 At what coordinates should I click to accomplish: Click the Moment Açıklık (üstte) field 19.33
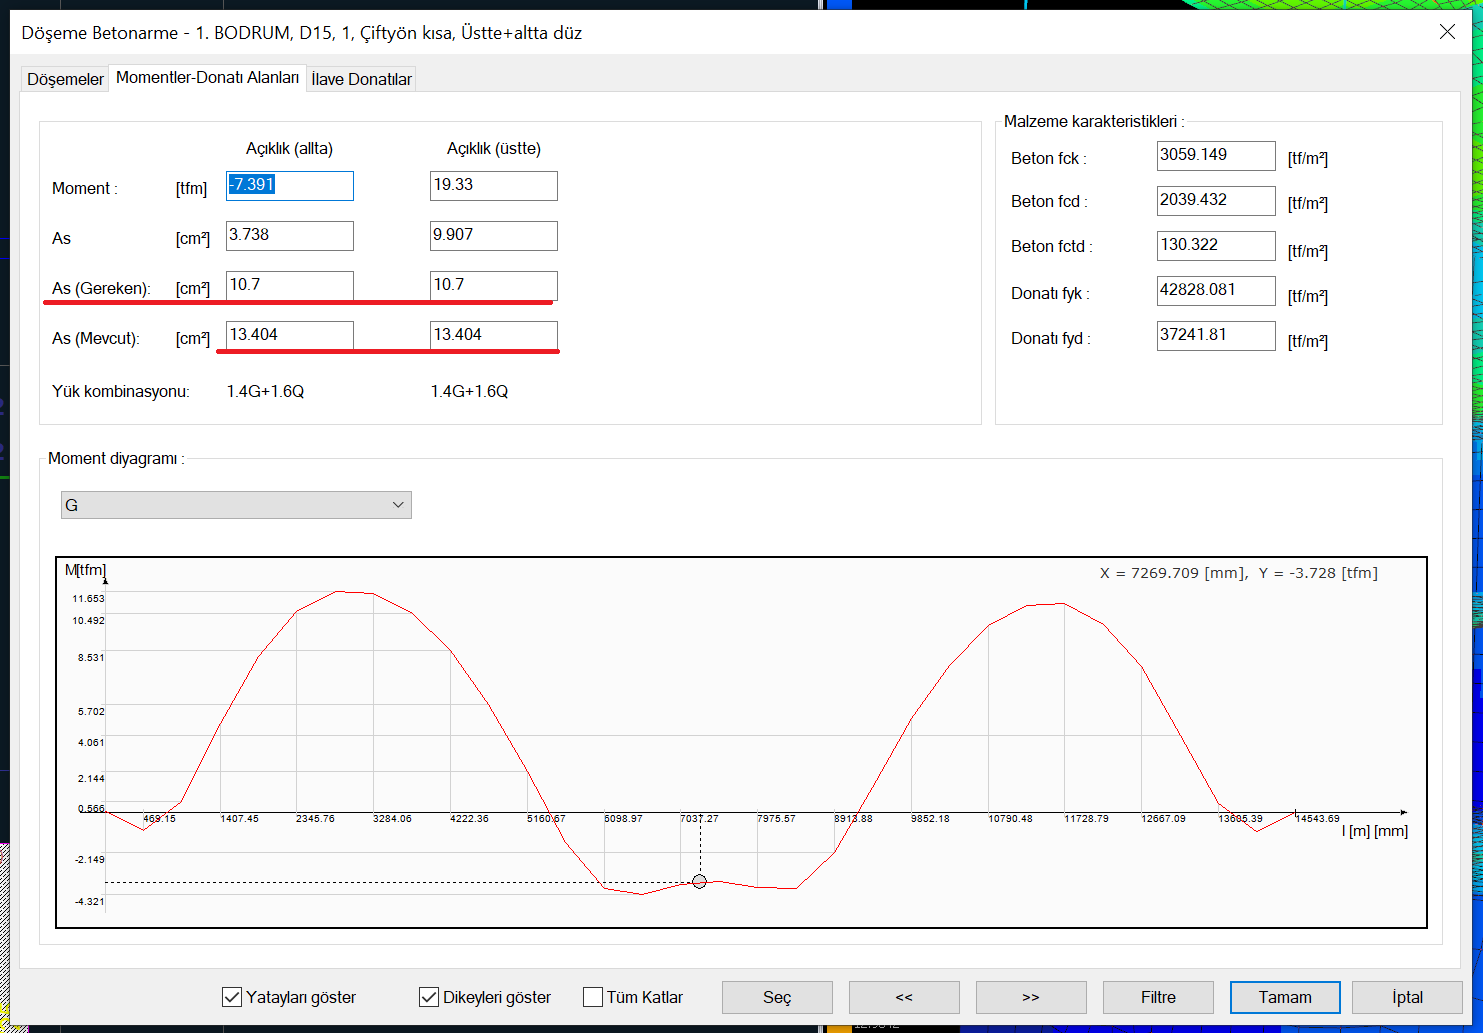tap(494, 186)
